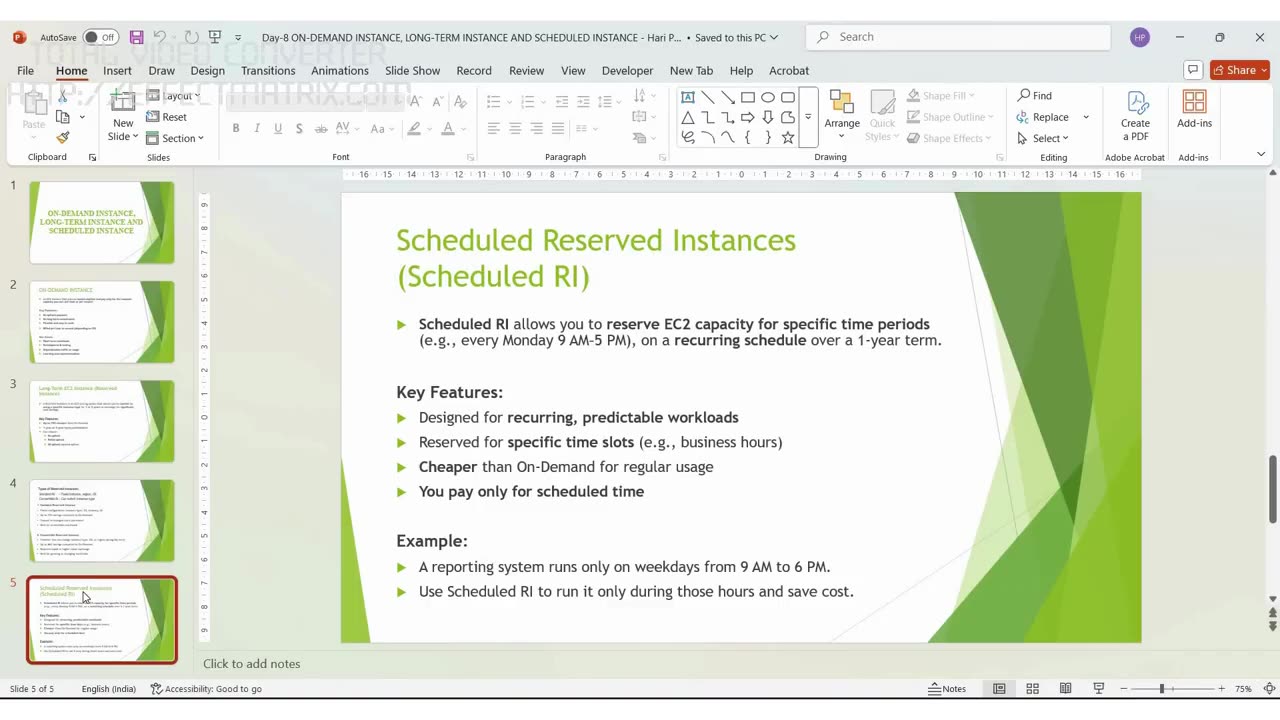Select the 5-point Star shape
1280x720 pixels.
pos(788,137)
